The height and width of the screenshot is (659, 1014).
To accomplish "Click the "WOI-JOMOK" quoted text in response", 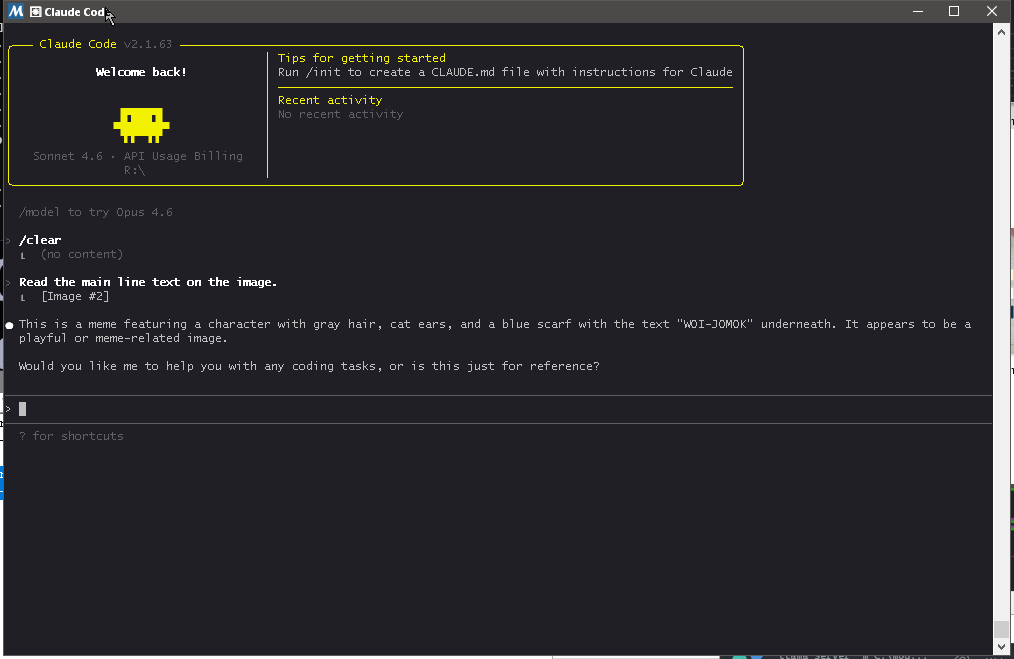I will tap(715, 324).
